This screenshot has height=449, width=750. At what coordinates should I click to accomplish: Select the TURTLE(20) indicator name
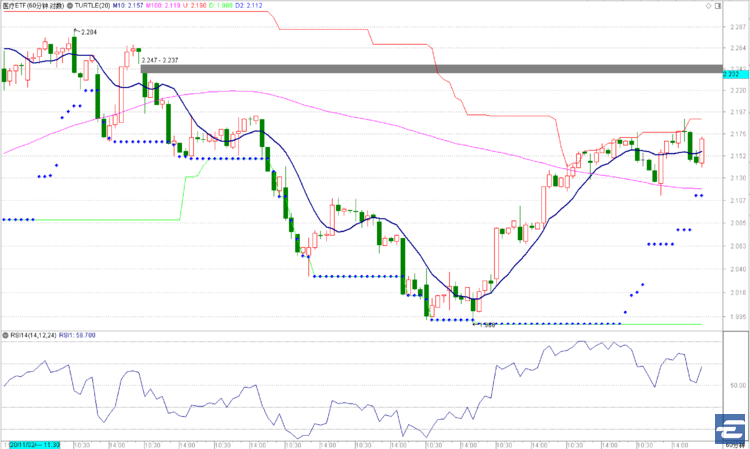pos(92,6)
